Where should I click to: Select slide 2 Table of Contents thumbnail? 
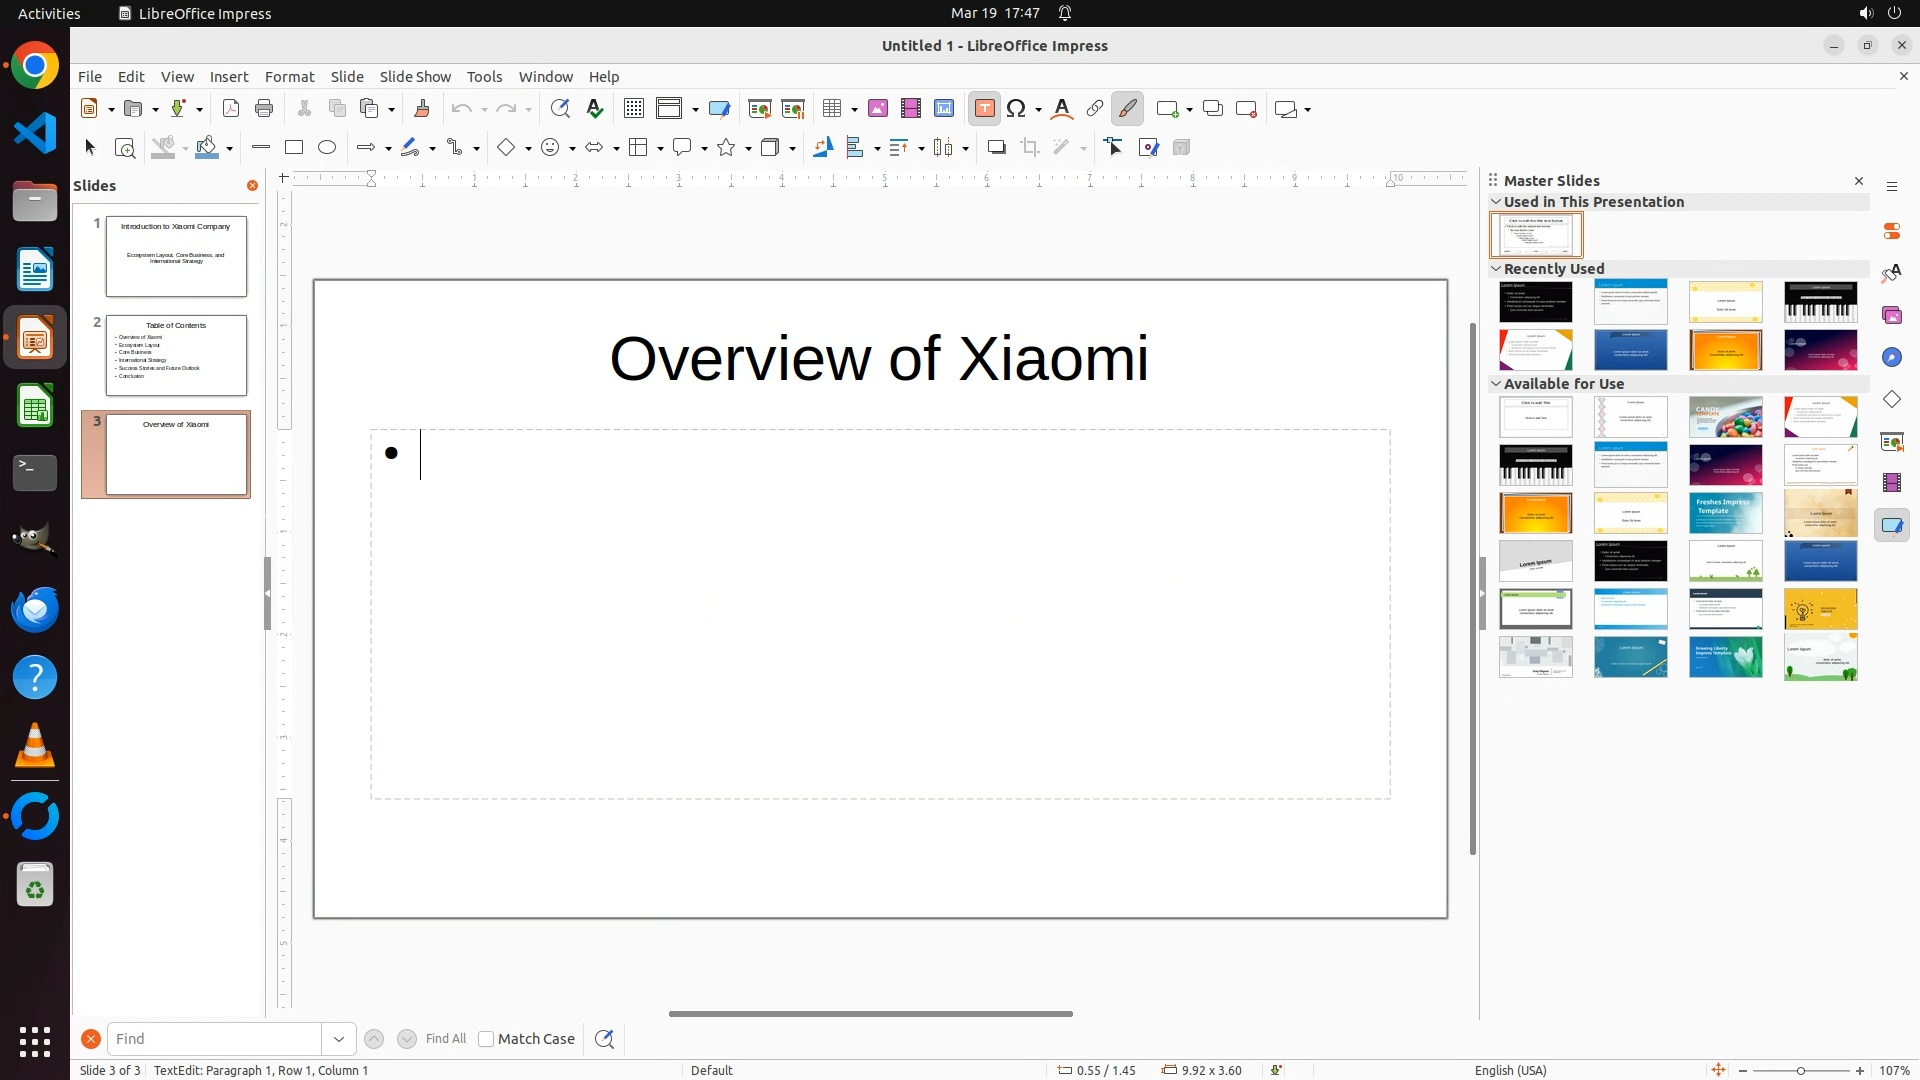coord(176,355)
